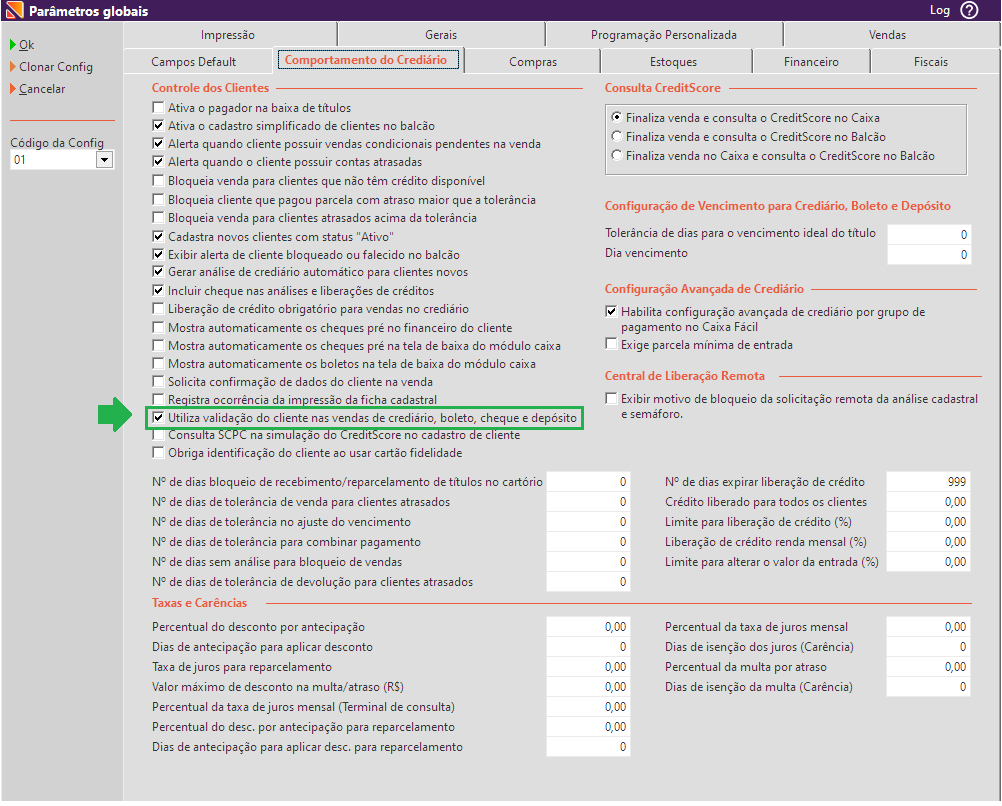Switch to the Gerais tab

441,35
